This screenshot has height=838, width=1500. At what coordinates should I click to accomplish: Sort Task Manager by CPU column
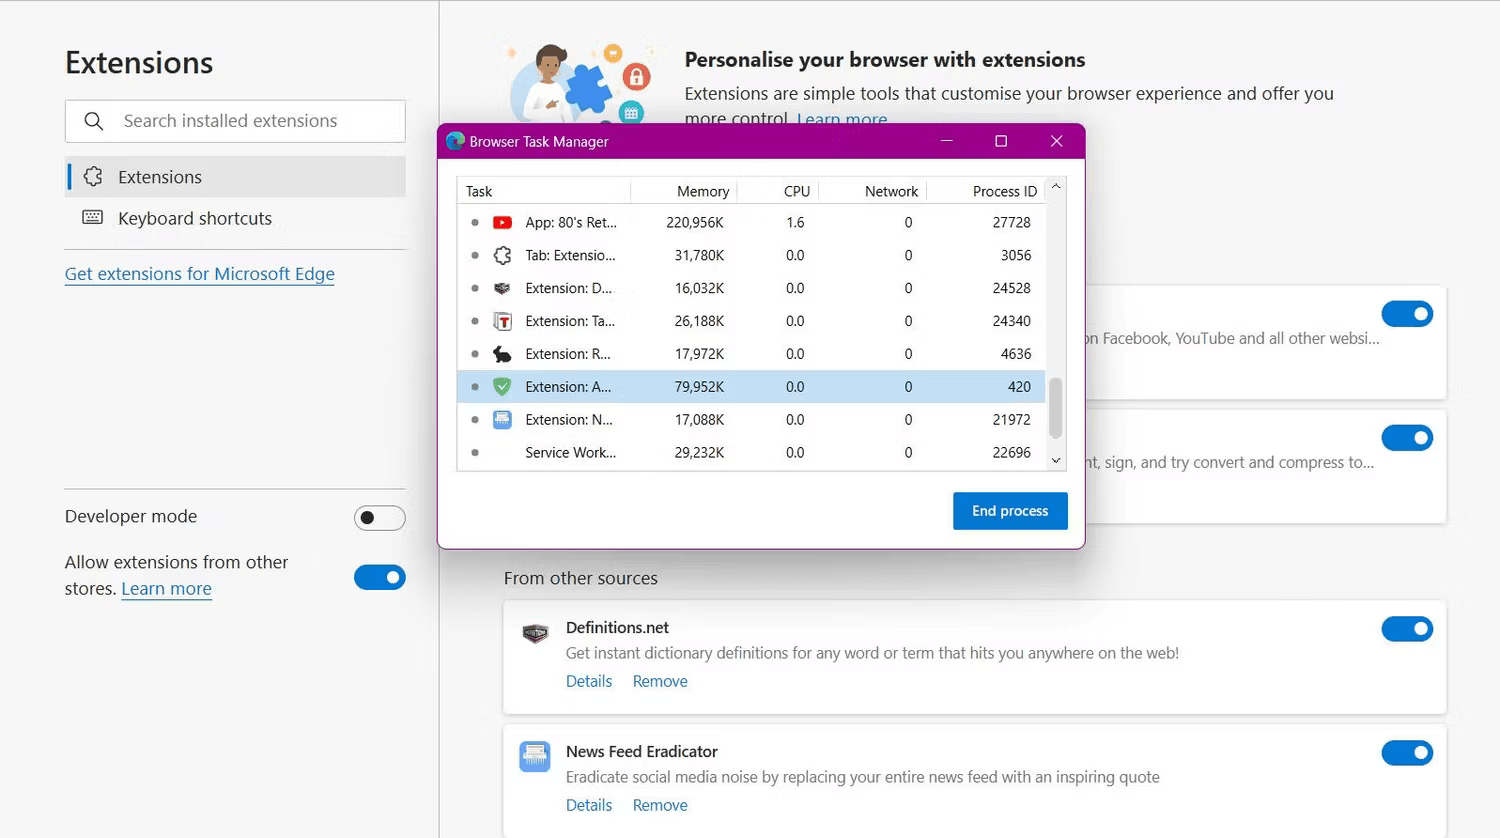(x=778, y=191)
